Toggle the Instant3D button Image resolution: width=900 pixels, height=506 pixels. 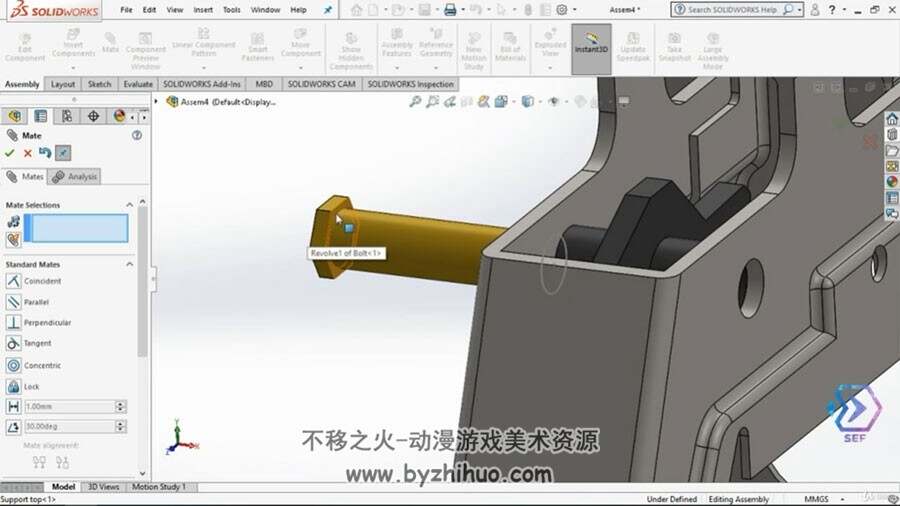[x=591, y=49]
